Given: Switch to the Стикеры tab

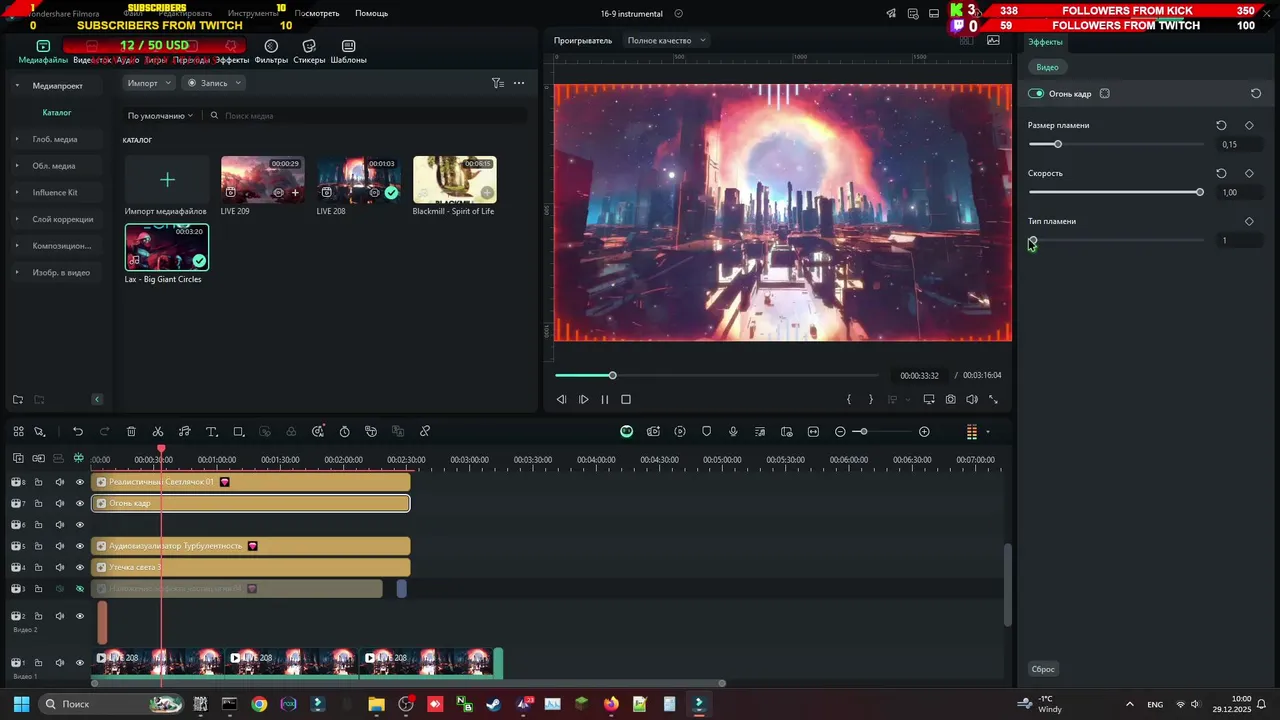Looking at the screenshot, I should coord(309,52).
